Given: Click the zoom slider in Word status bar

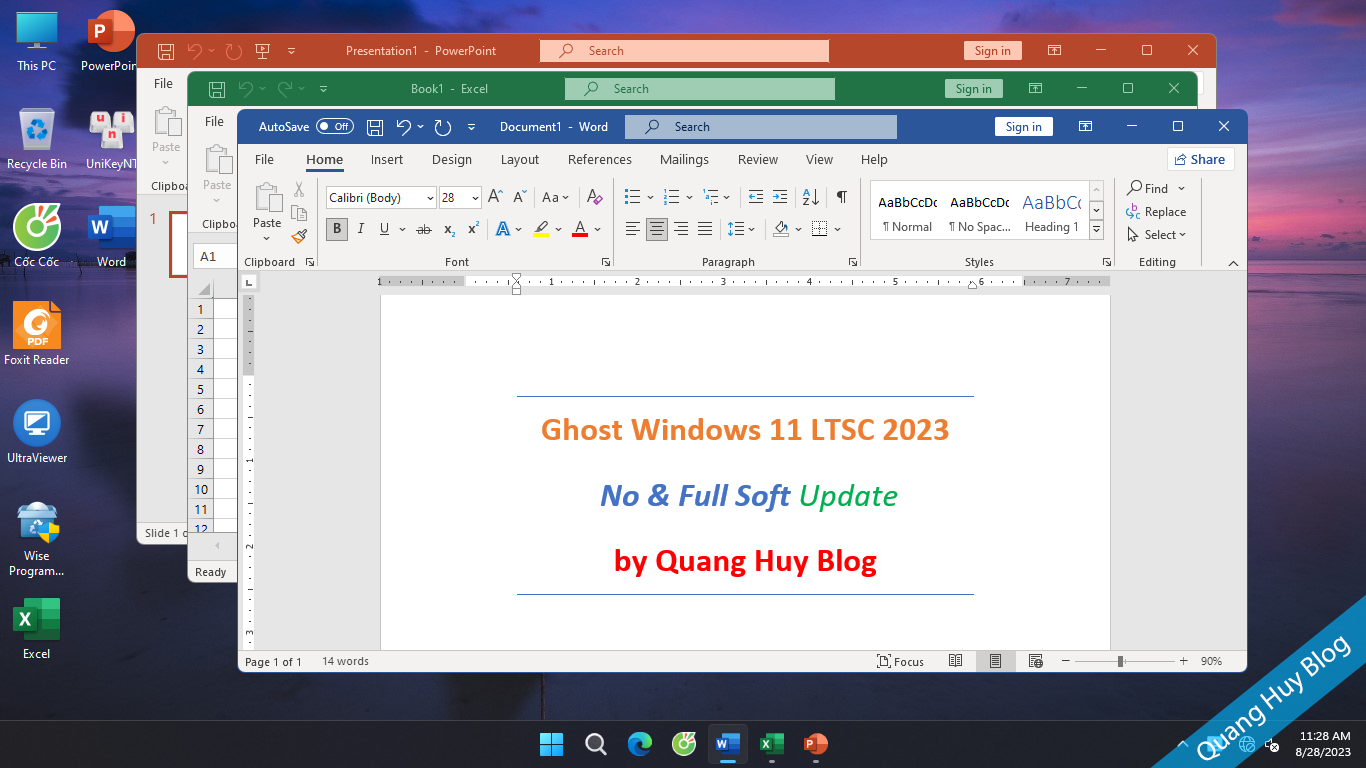Looking at the screenshot, I should pyautogui.click(x=1121, y=661).
